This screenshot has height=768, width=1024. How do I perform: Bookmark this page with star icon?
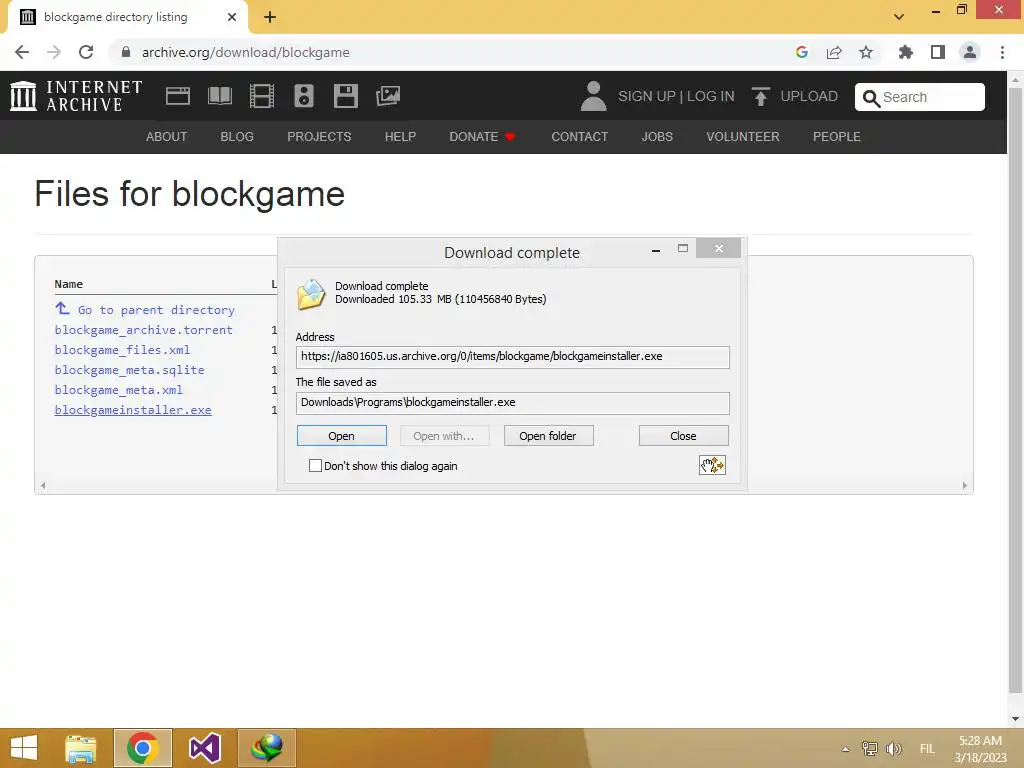[866, 52]
